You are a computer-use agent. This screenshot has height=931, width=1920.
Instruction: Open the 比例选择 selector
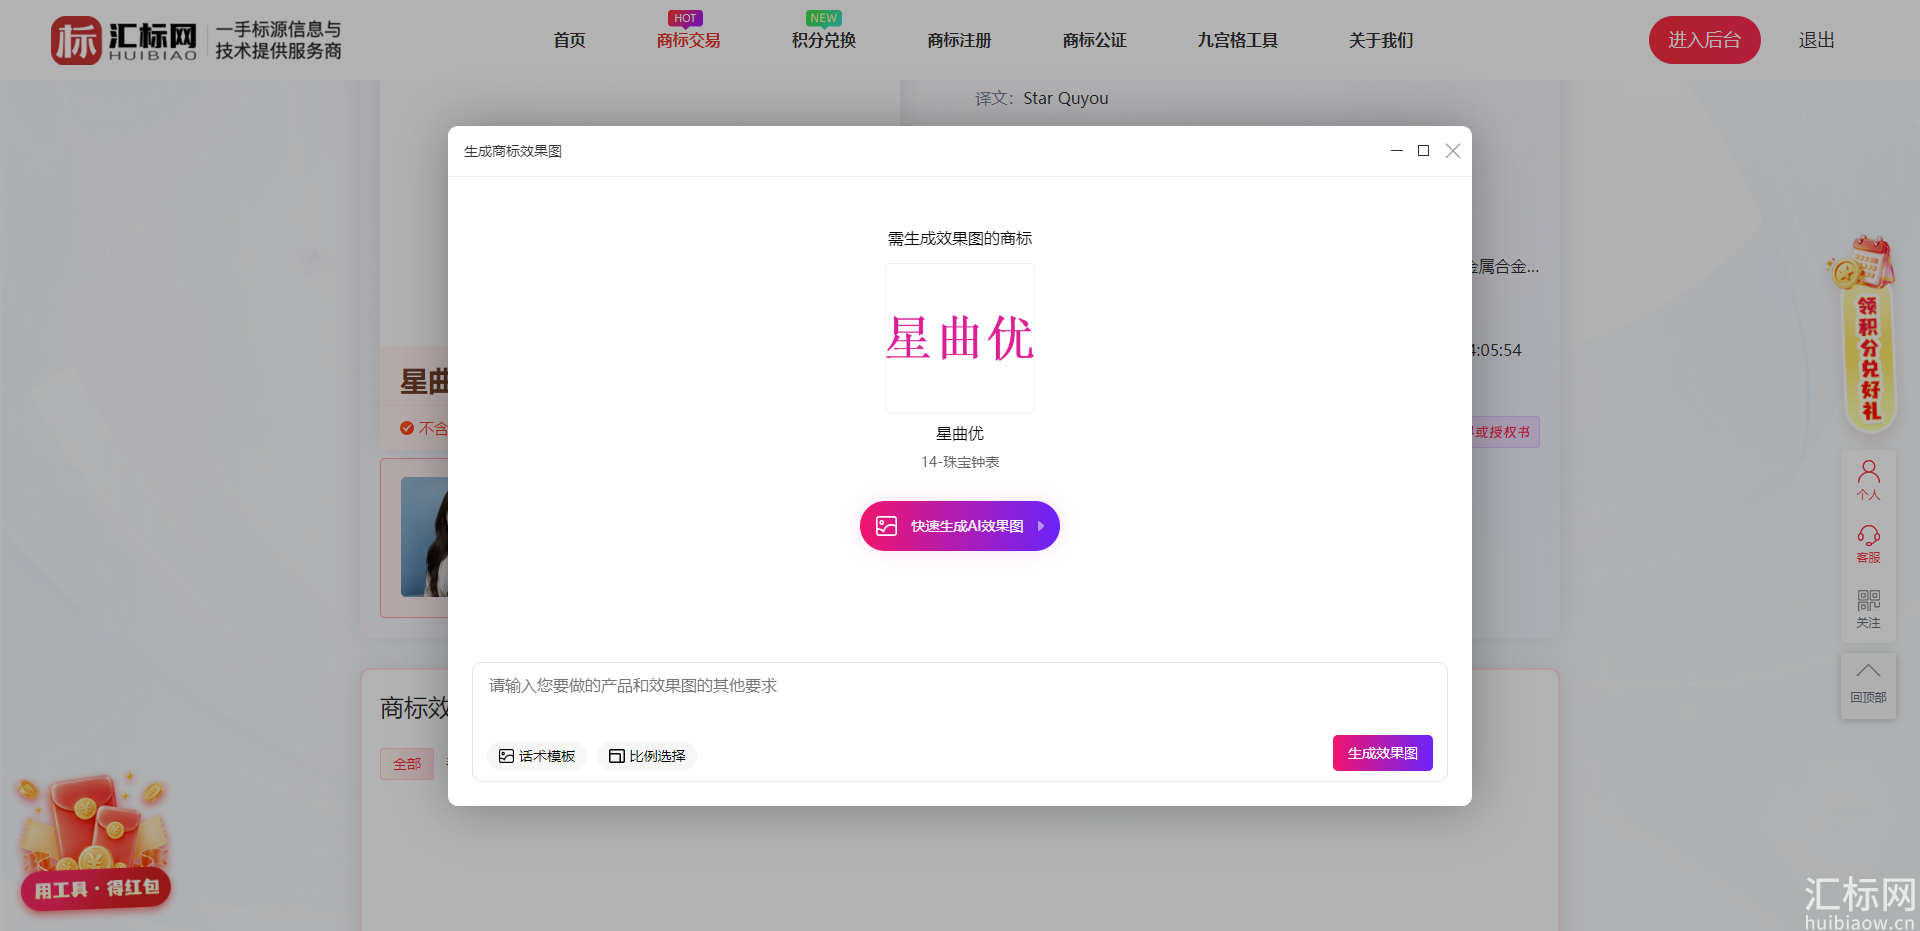coord(647,756)
